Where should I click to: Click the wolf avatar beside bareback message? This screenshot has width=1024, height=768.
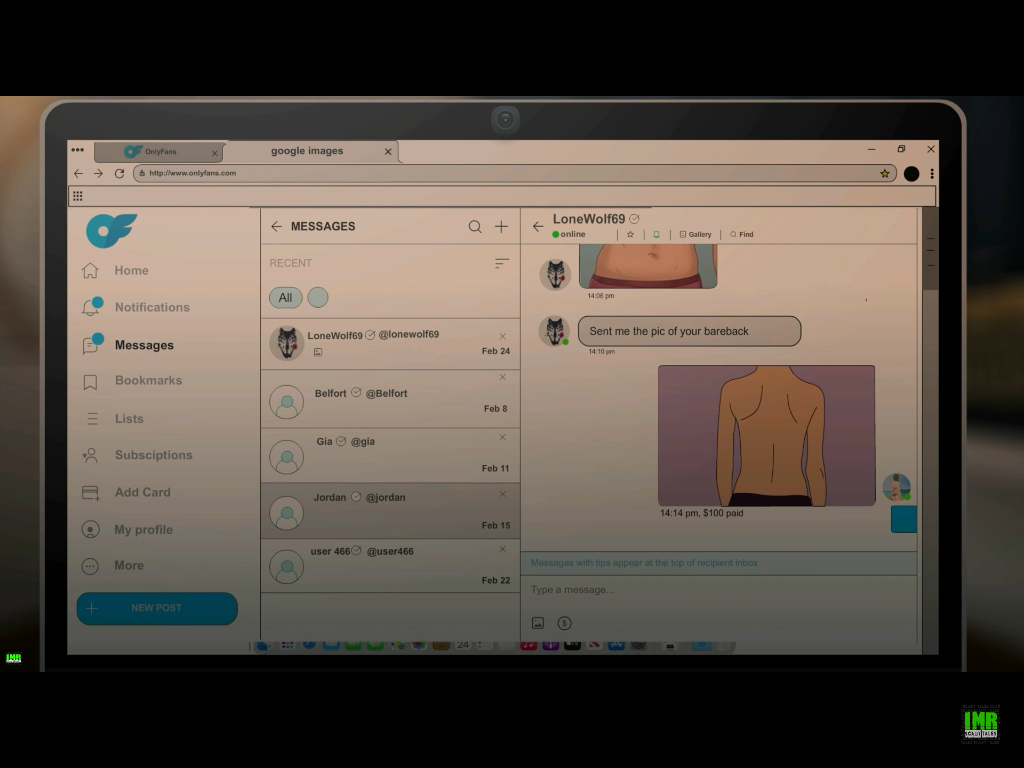(554, 330)
